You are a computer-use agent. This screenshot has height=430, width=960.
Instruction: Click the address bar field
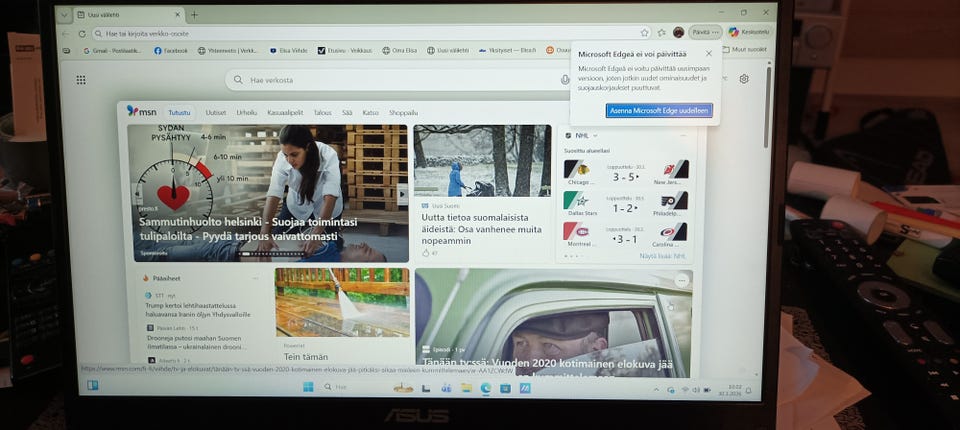[x=370, y=33]
